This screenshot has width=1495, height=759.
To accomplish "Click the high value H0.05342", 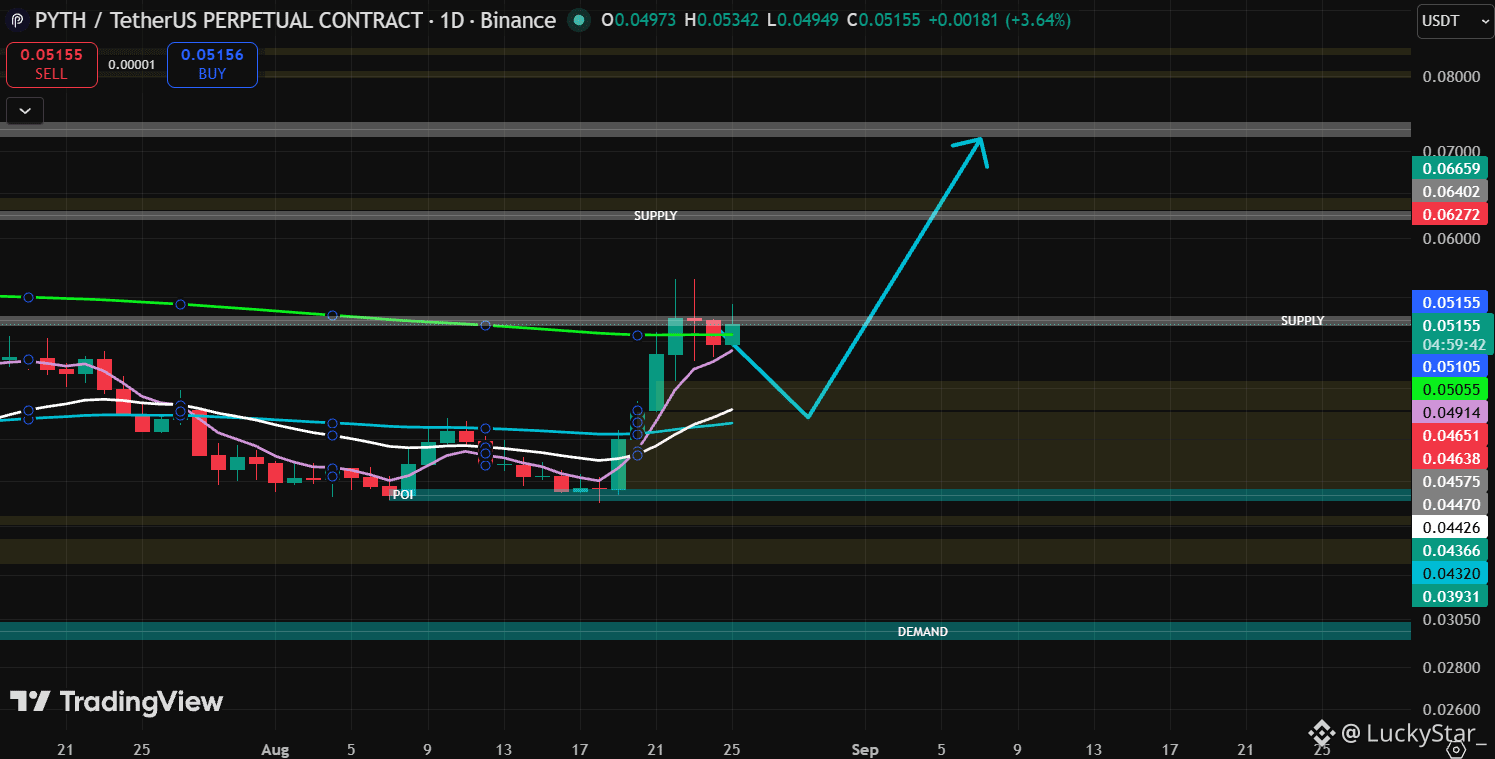I will click(724, 20).
